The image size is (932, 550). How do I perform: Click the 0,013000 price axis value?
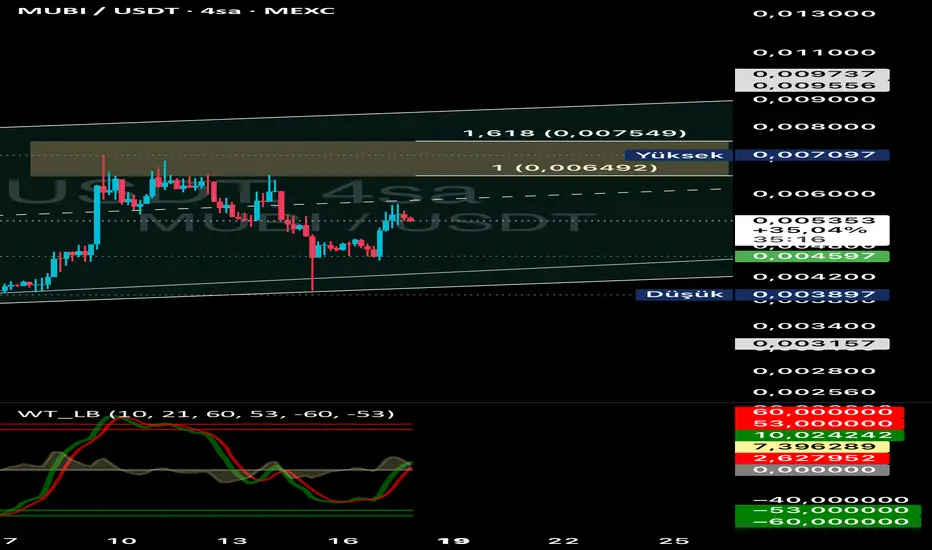(x=814, y=14)
